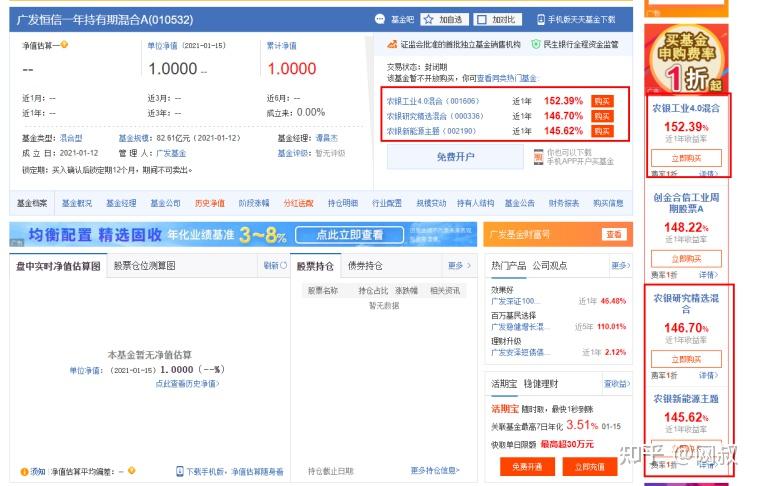Open the 广发基金 manager link
Viewport: 757px width, 486px height.
[171, 153]
